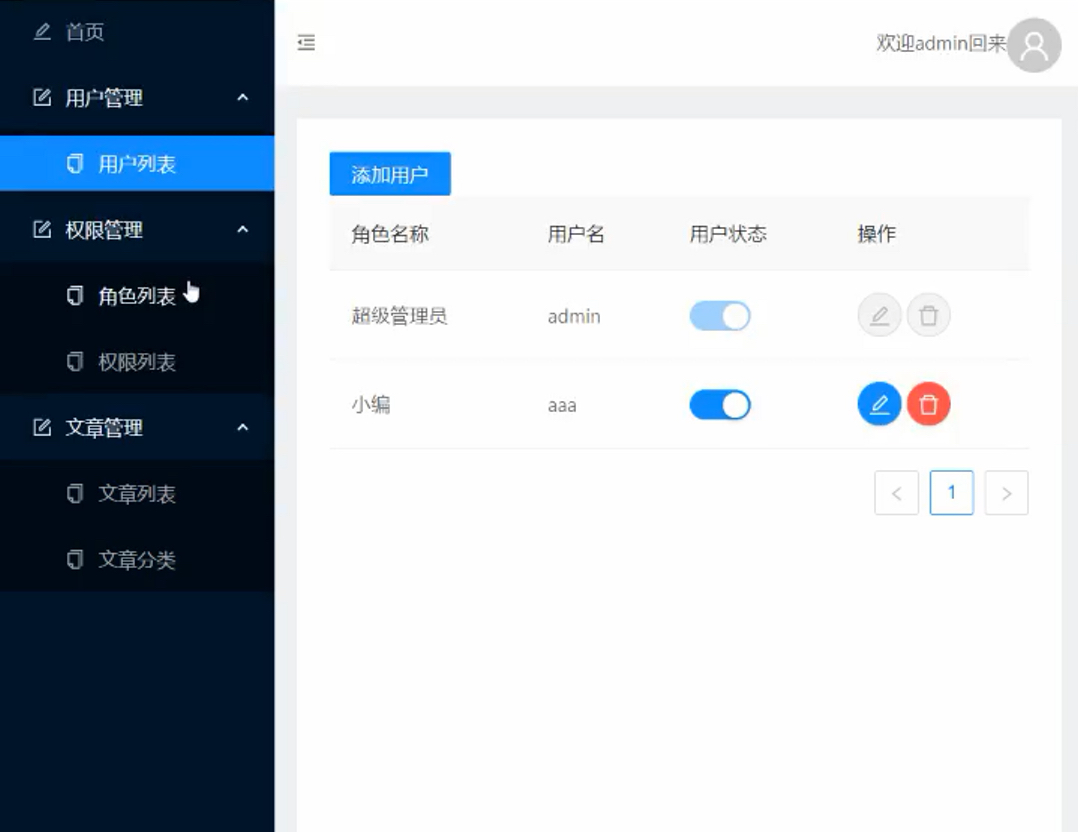
Task: Collapse the 文章管理 menu chevron
Action: [243, 428]
